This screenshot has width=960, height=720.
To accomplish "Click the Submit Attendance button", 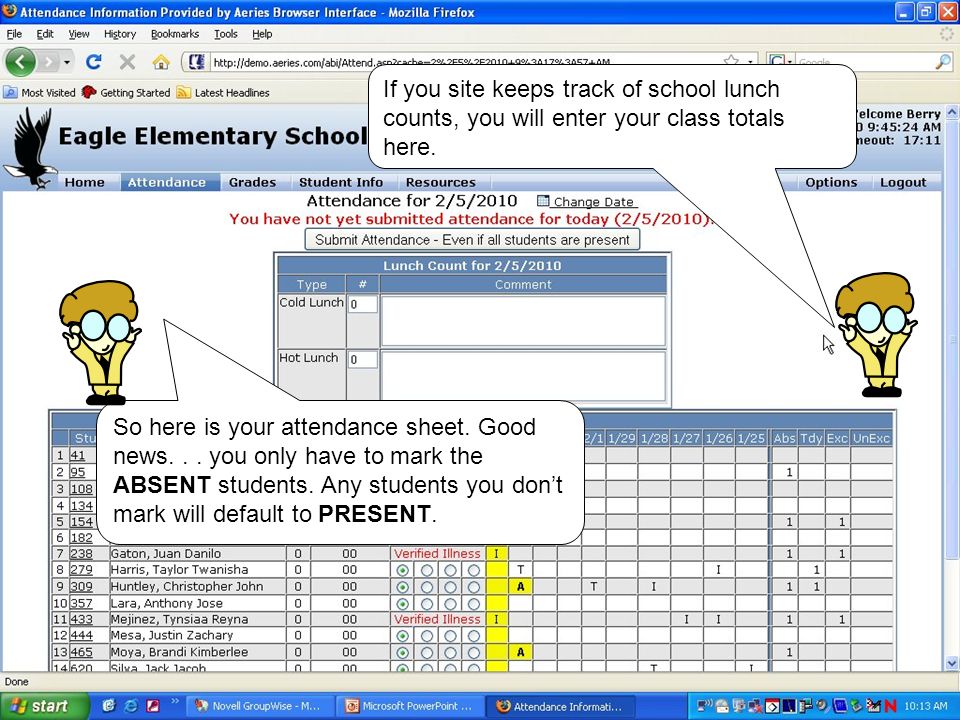I will [x=472, y=240].
